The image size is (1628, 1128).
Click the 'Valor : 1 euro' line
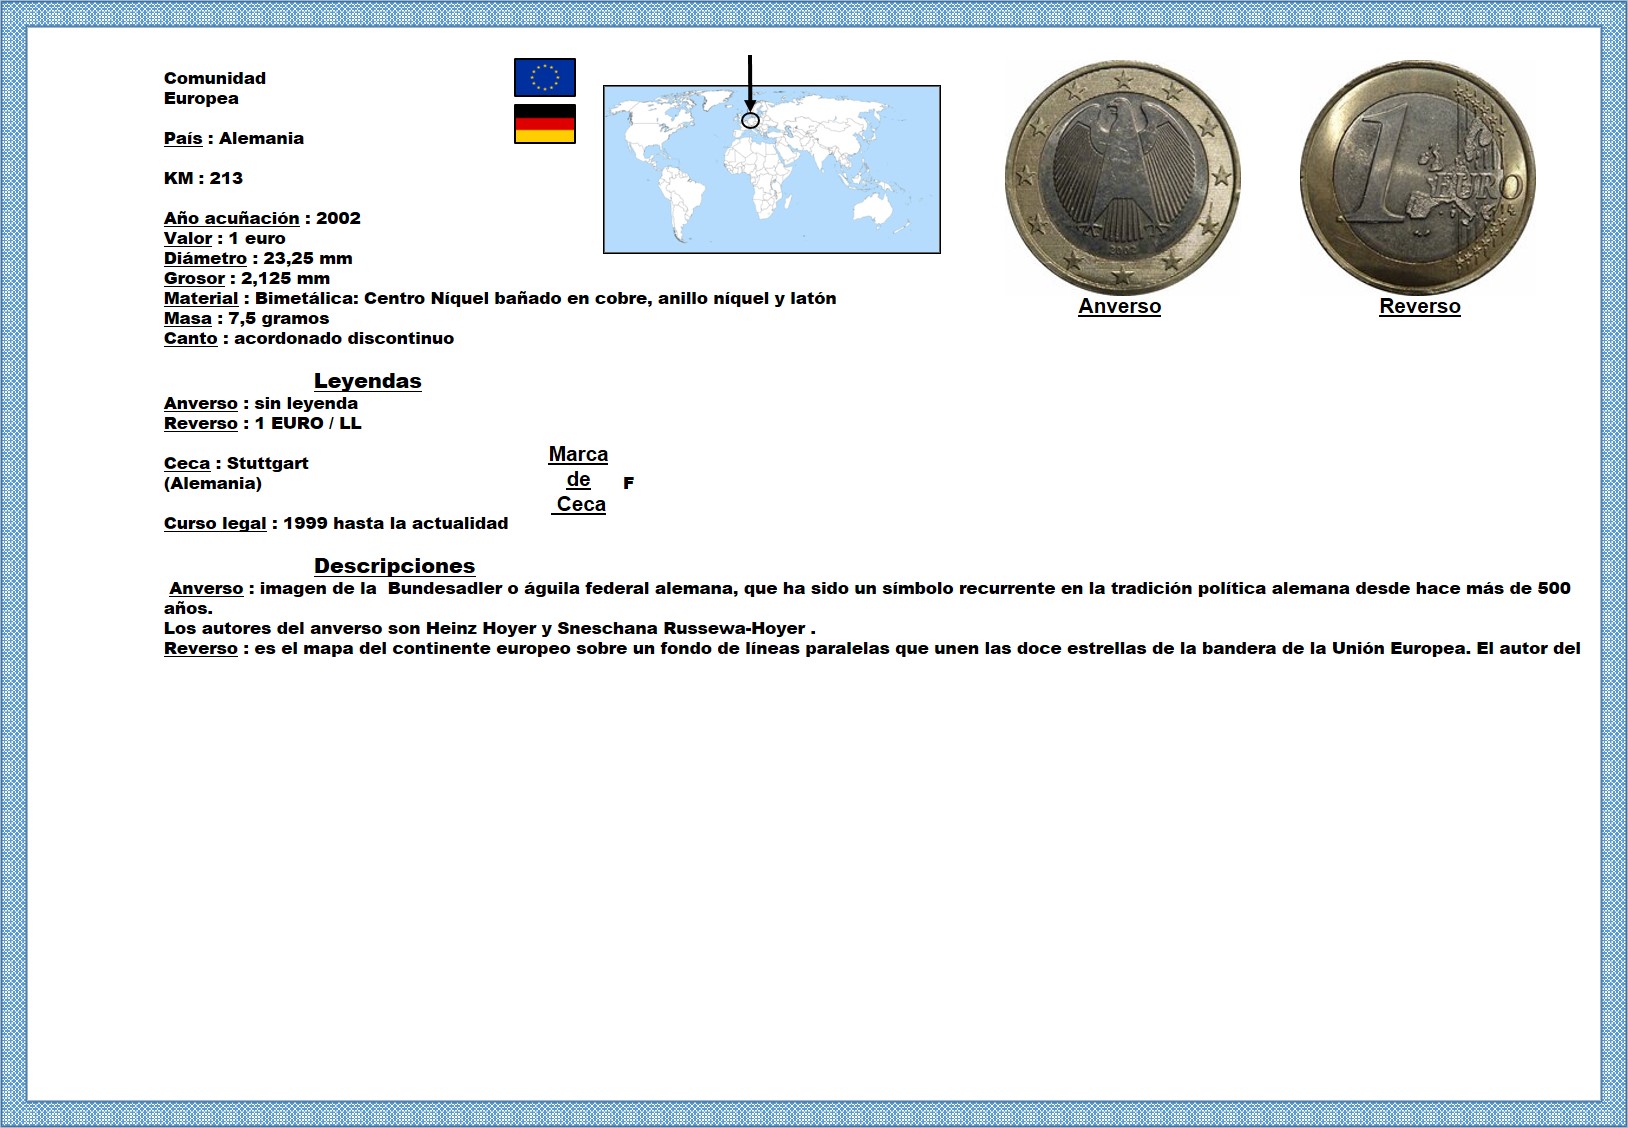(225, 238)
